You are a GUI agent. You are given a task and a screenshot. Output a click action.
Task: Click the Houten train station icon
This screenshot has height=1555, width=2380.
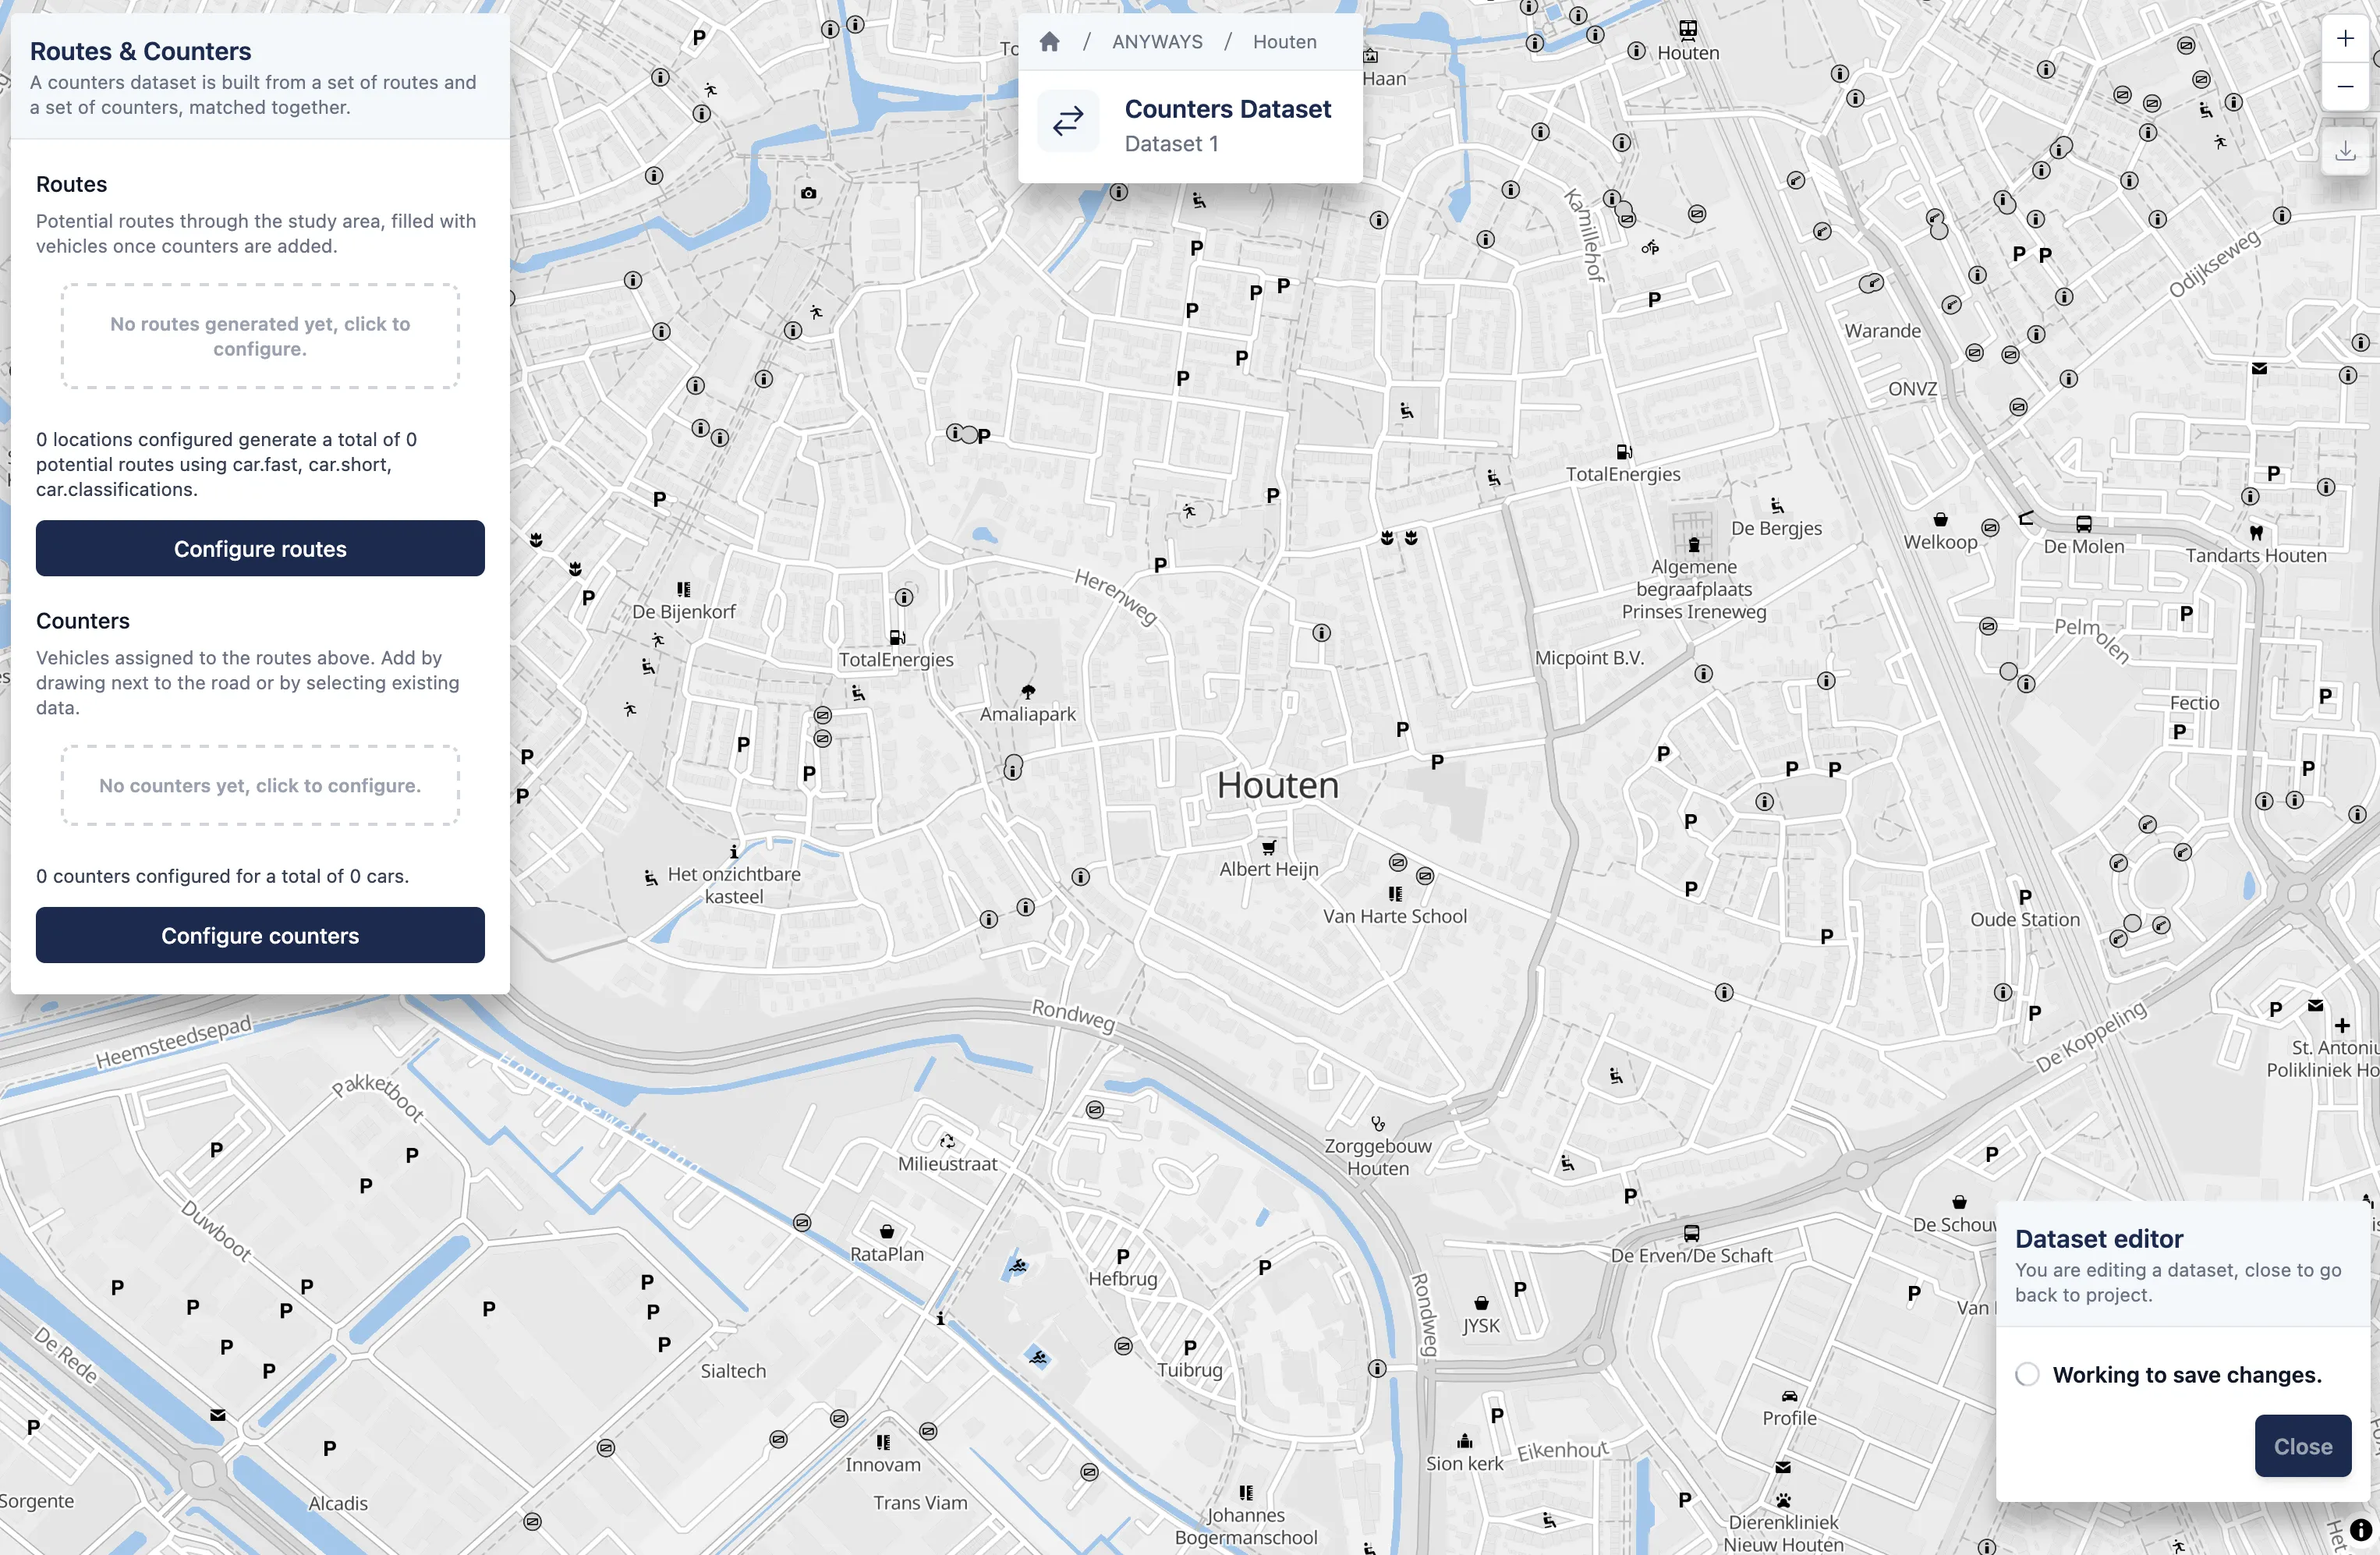point(1688,30)
